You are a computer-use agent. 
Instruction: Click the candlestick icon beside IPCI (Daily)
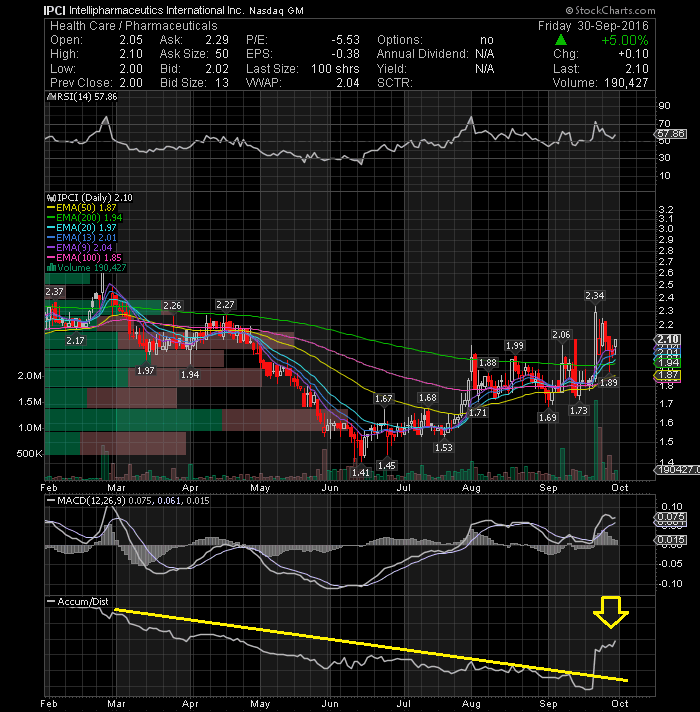(51, 198)
